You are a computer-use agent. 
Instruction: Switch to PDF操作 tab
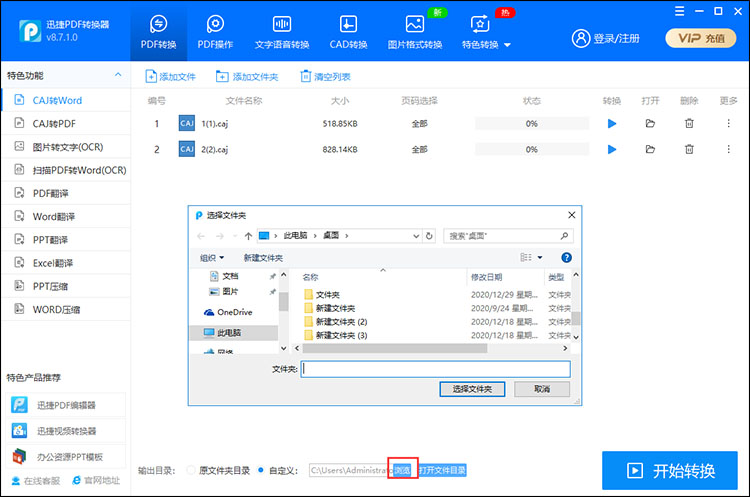tap(215, 33)
